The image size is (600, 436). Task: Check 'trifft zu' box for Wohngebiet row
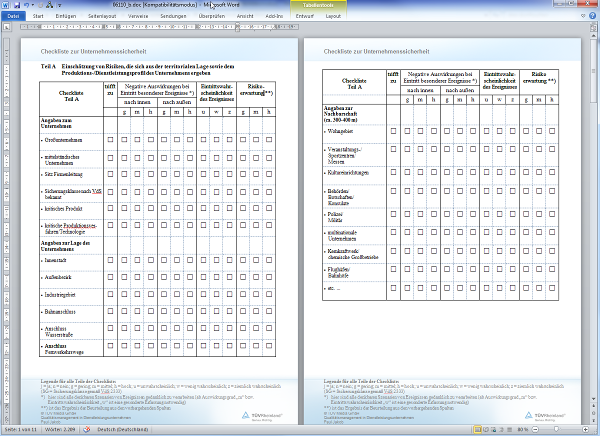(x=393, y=131)
